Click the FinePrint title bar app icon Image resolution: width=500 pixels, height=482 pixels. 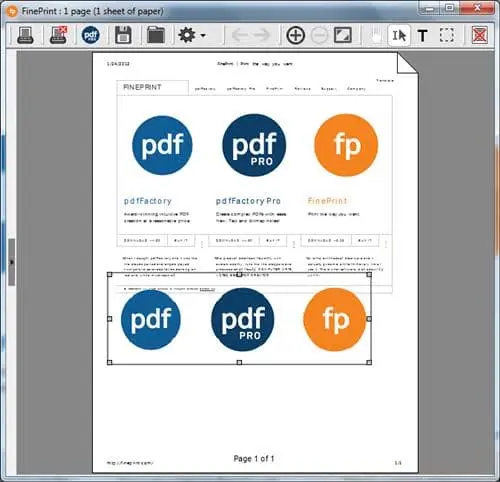(12, 12)
